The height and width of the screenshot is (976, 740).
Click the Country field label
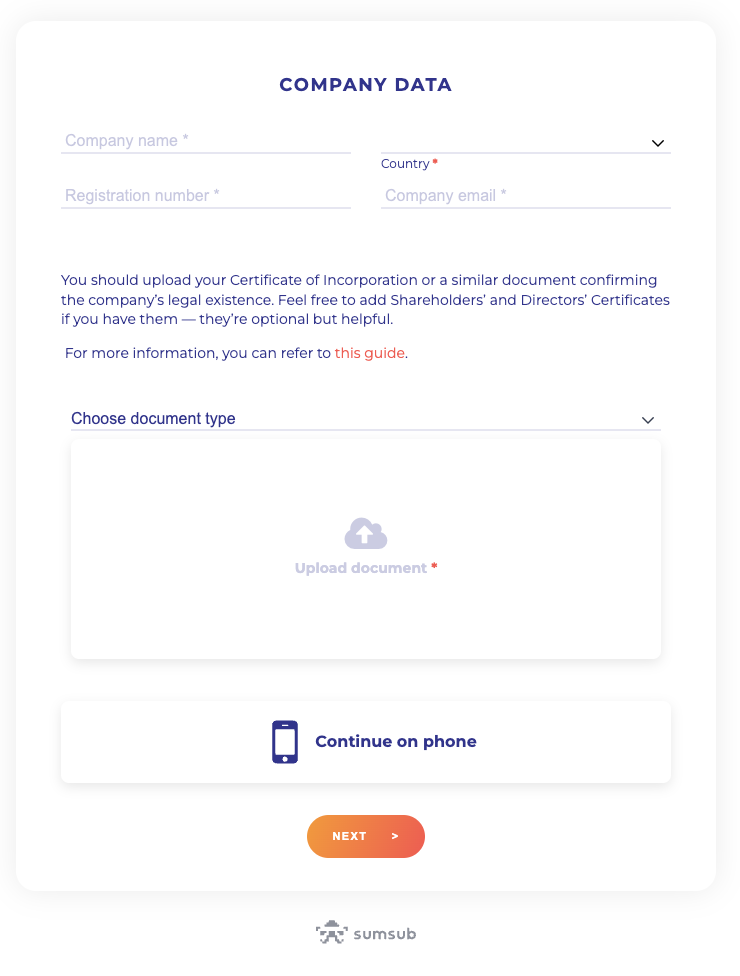click(405, 164)
